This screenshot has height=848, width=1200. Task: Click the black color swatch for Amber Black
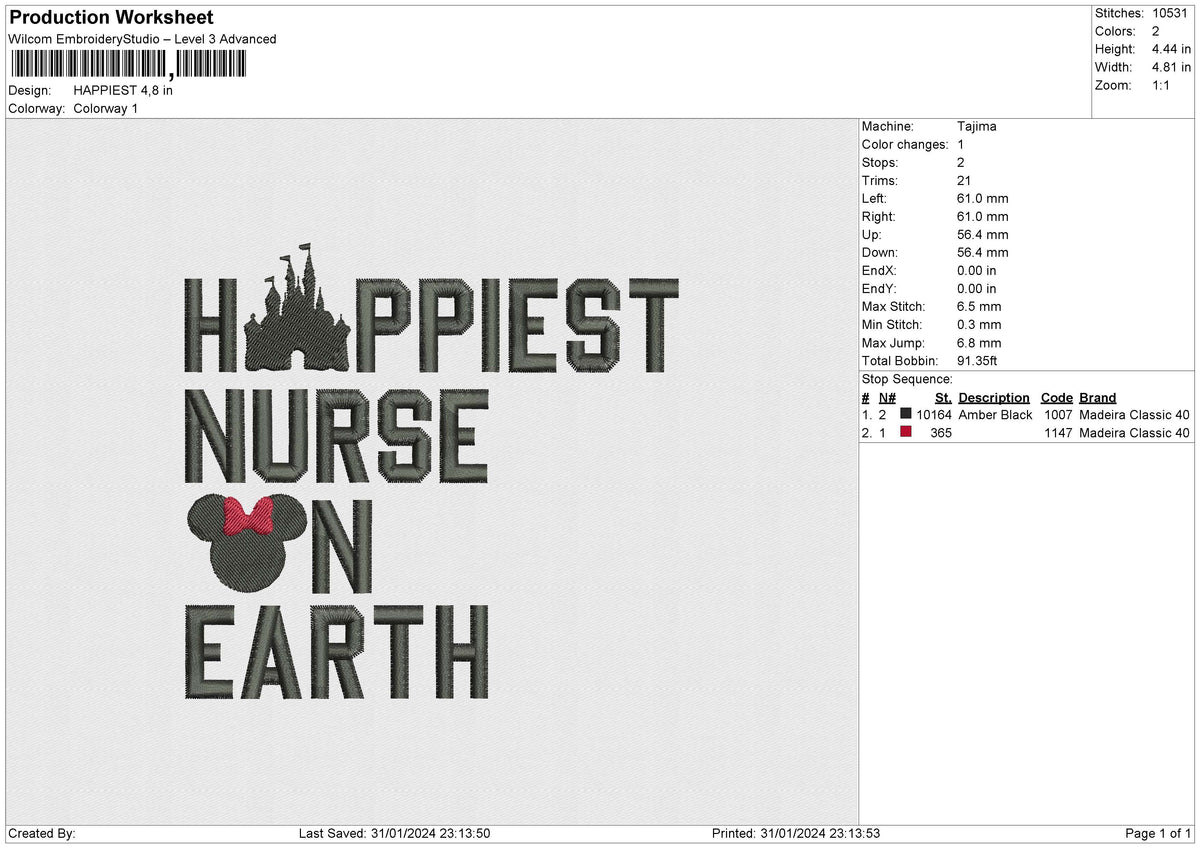pos(906,414)
